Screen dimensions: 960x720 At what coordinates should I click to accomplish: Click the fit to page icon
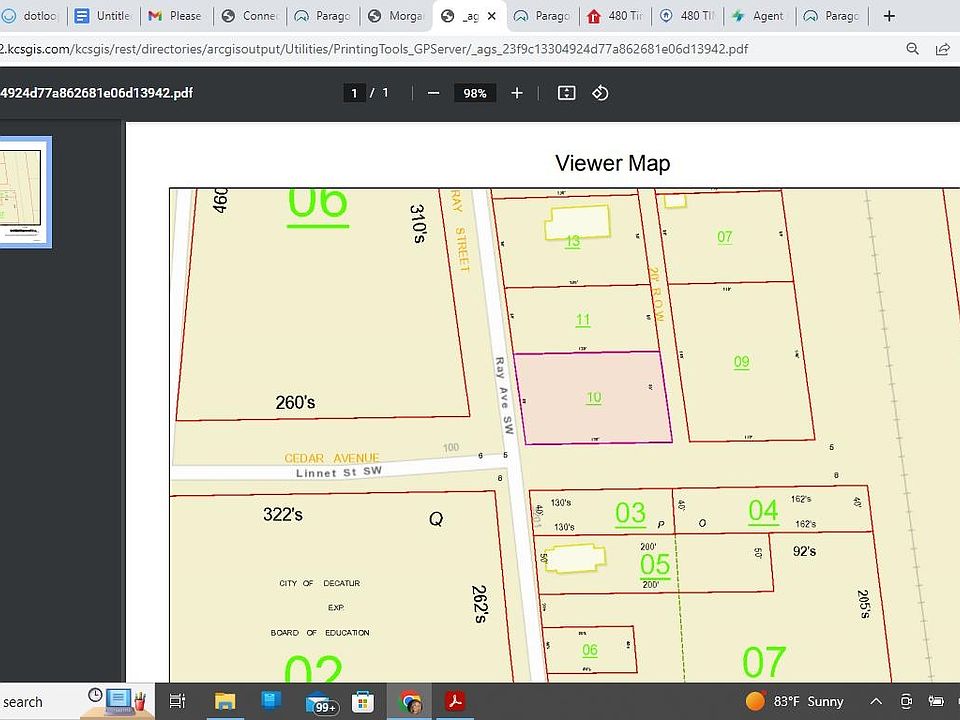(566, 93)
